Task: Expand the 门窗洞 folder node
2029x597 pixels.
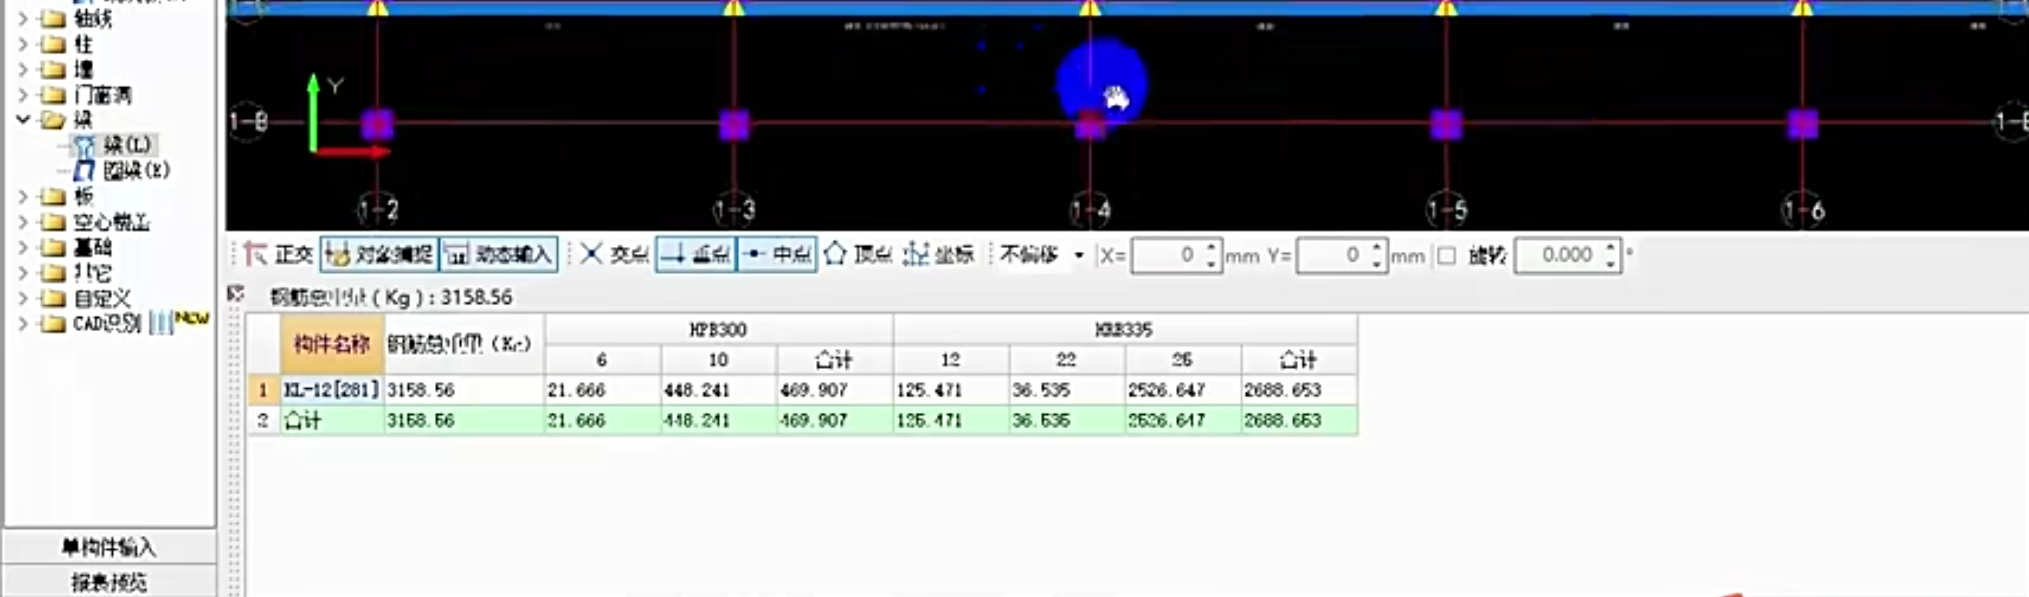Action: point(23,95)
